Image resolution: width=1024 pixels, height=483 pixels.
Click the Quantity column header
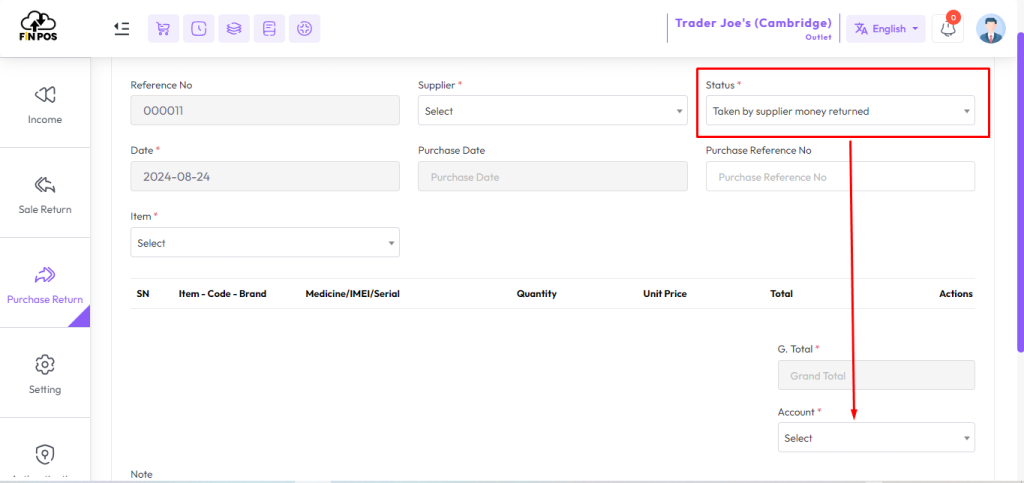click(537, 294)
